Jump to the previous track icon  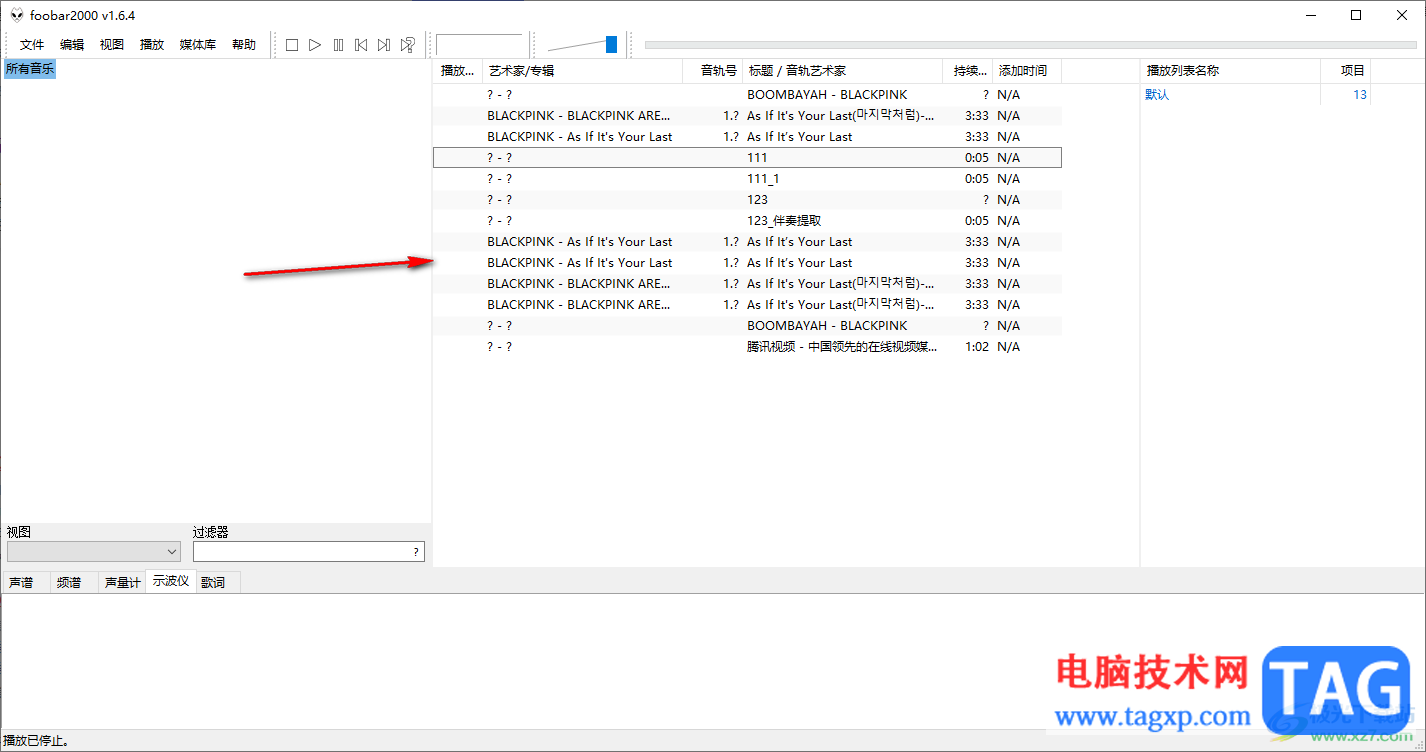point(361,45)
